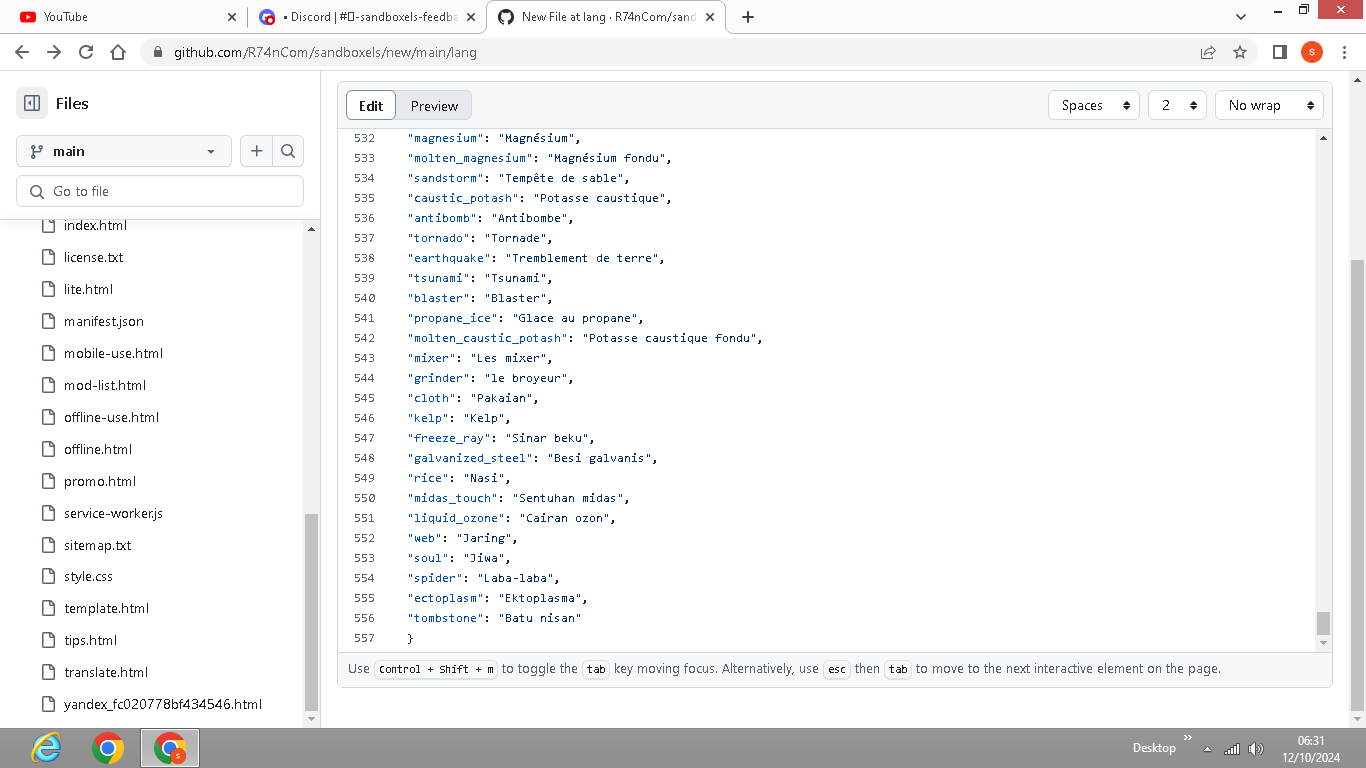This screenshot has width=1366, height=768.
Task: Click the volume icon in the system tray
Action: [1257, 748]
